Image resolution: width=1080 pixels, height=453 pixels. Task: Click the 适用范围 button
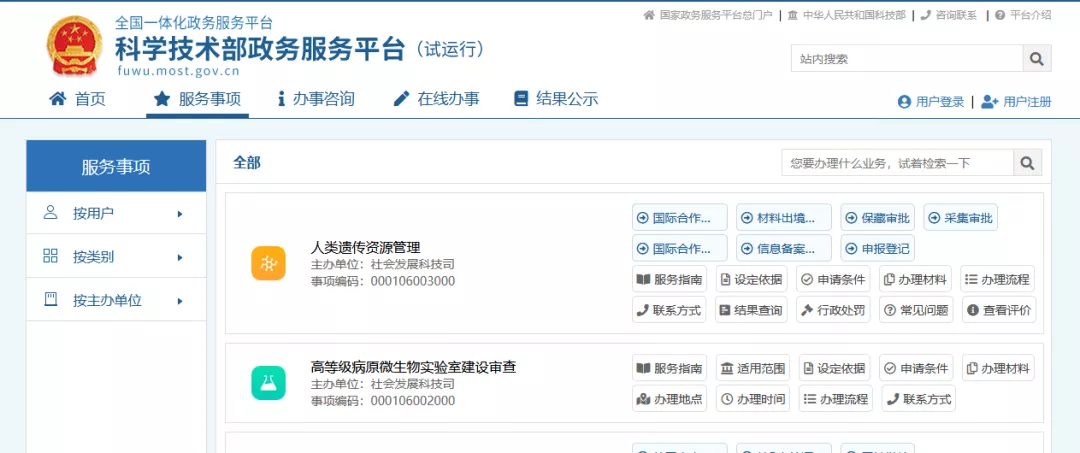pyautogui.click(x=753, y=368)
